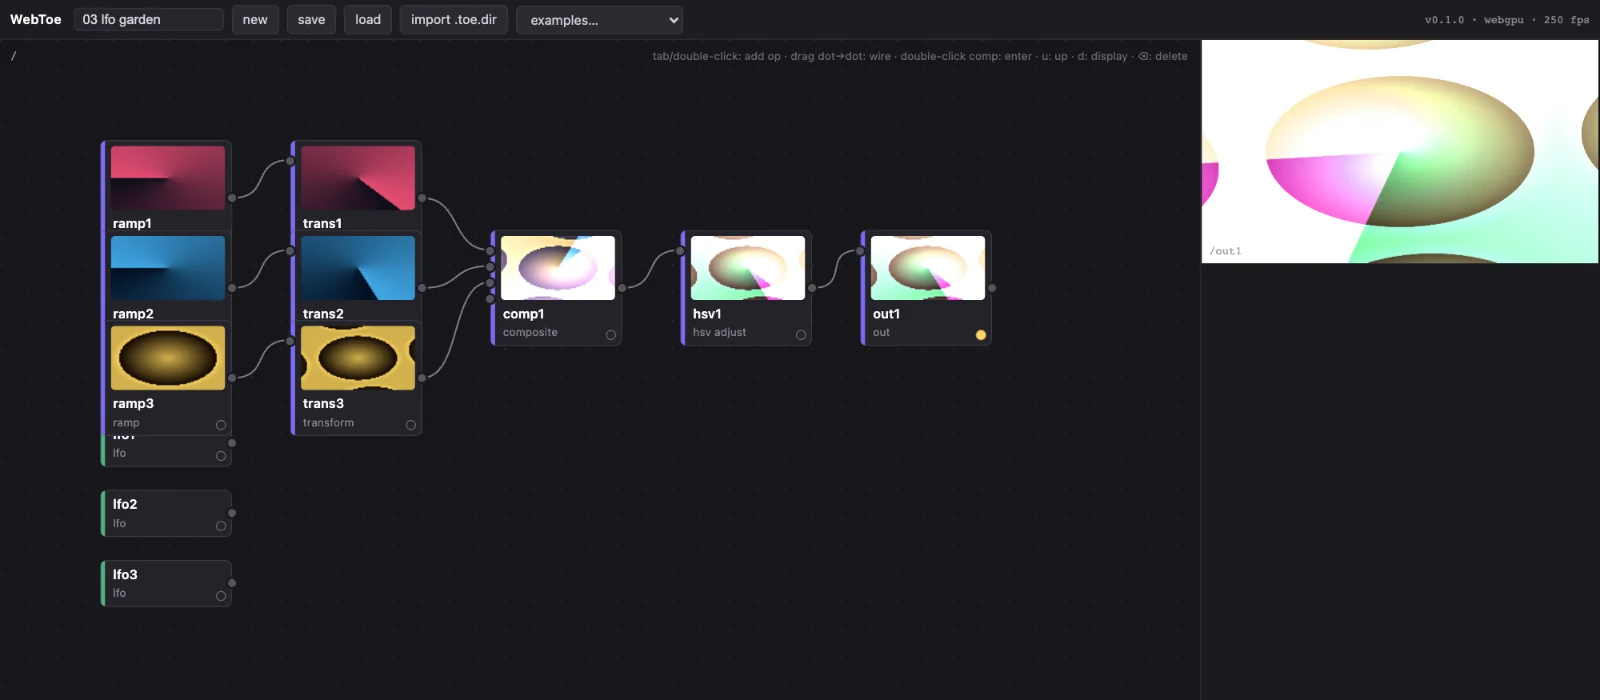
Task: Click the 'ramp' type label under ramp3
Action: [126, 423]
